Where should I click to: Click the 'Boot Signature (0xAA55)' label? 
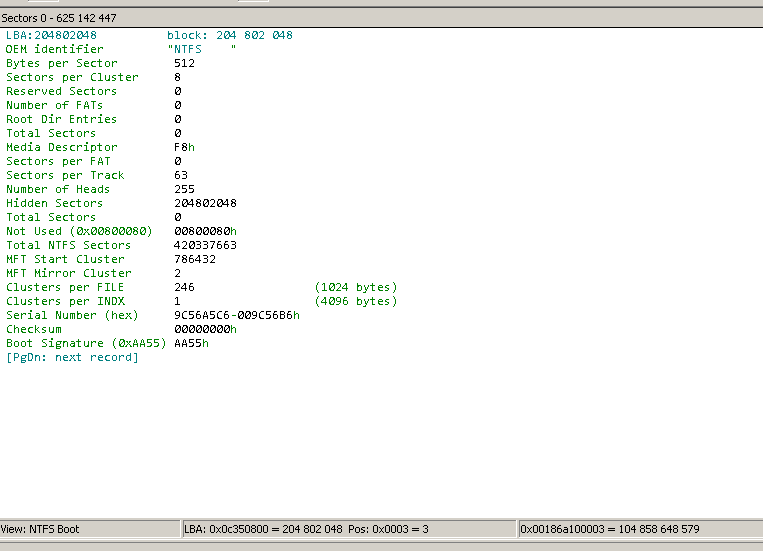point(86,343)
